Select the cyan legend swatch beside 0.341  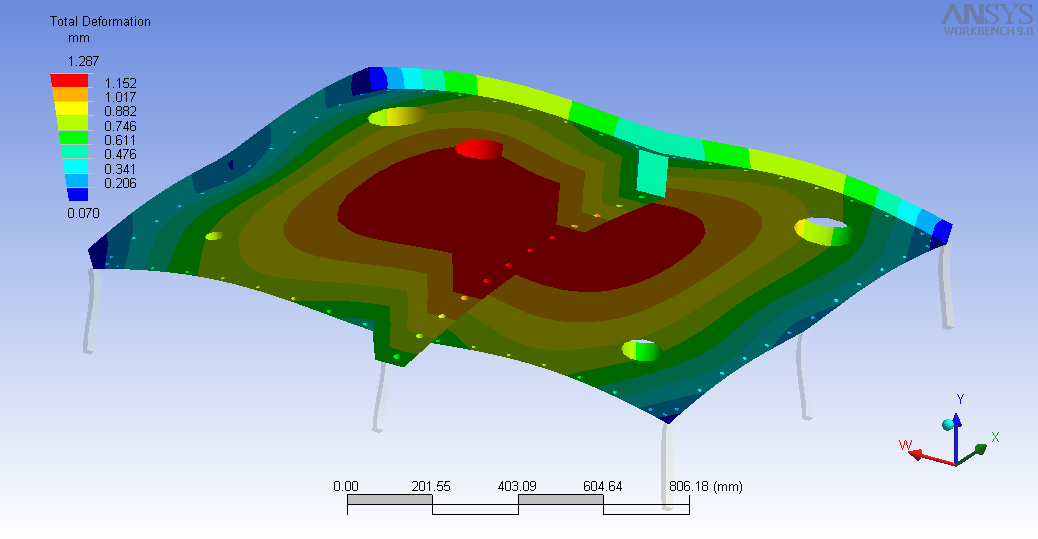coord(75,166)
